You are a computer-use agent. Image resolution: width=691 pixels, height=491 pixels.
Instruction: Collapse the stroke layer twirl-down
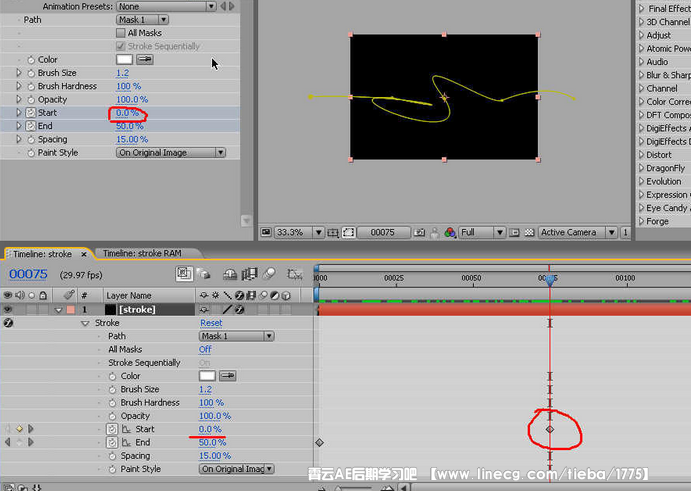(58, 310)
